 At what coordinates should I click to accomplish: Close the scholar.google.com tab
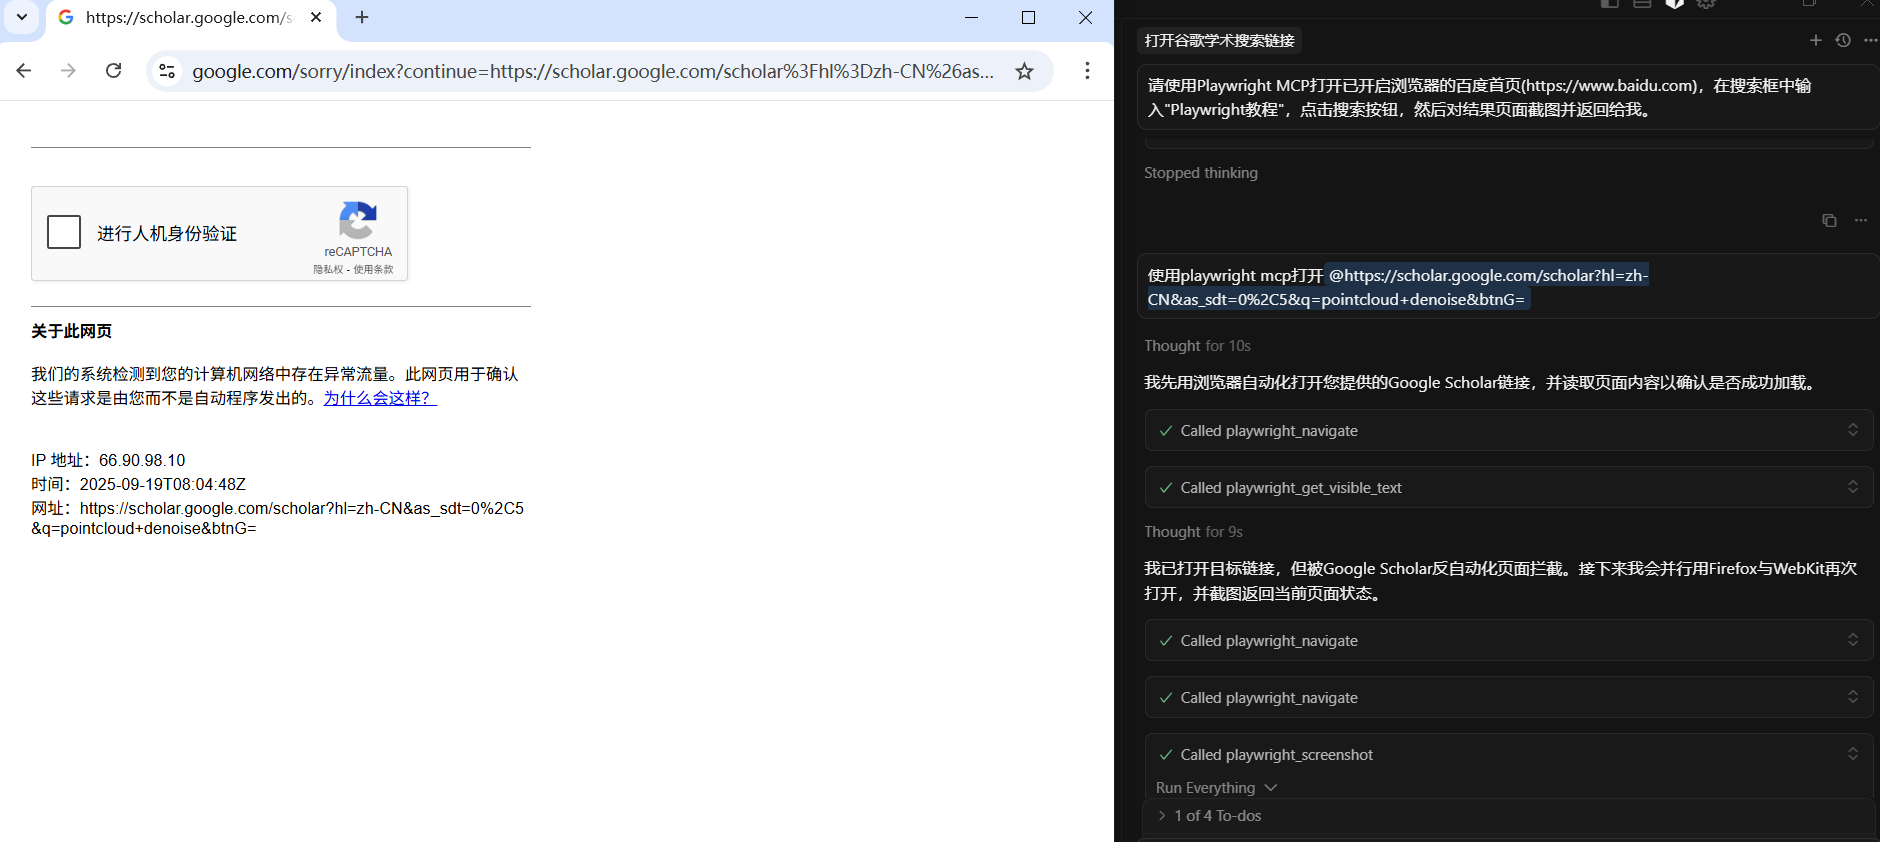tap(316, 17)
